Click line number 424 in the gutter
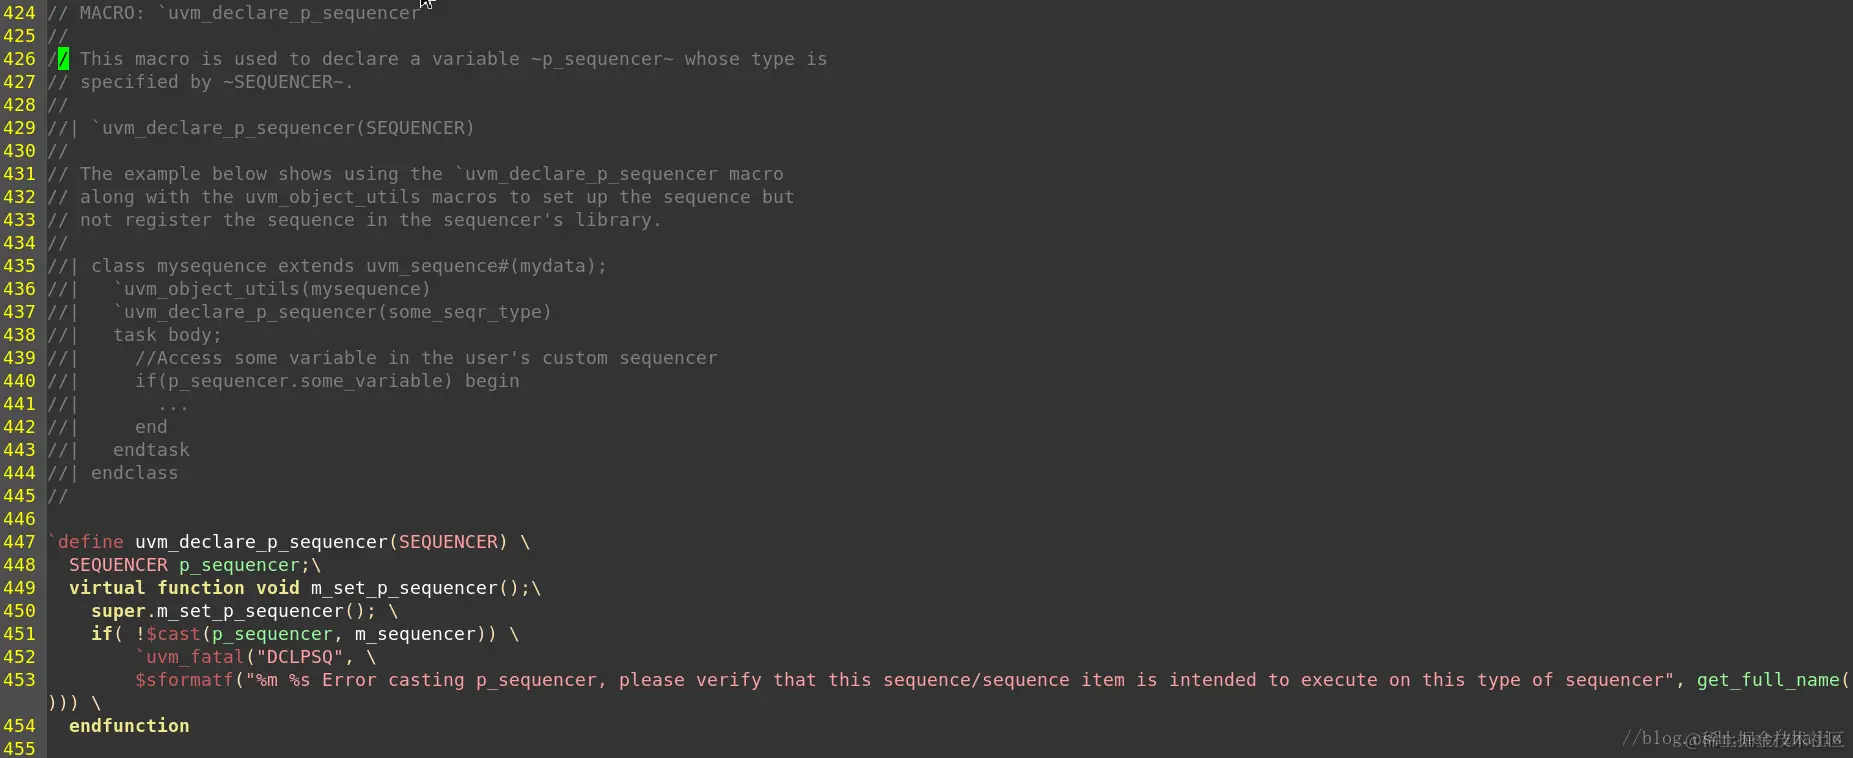Screen dimensions: 1853x758 point(19,13)
